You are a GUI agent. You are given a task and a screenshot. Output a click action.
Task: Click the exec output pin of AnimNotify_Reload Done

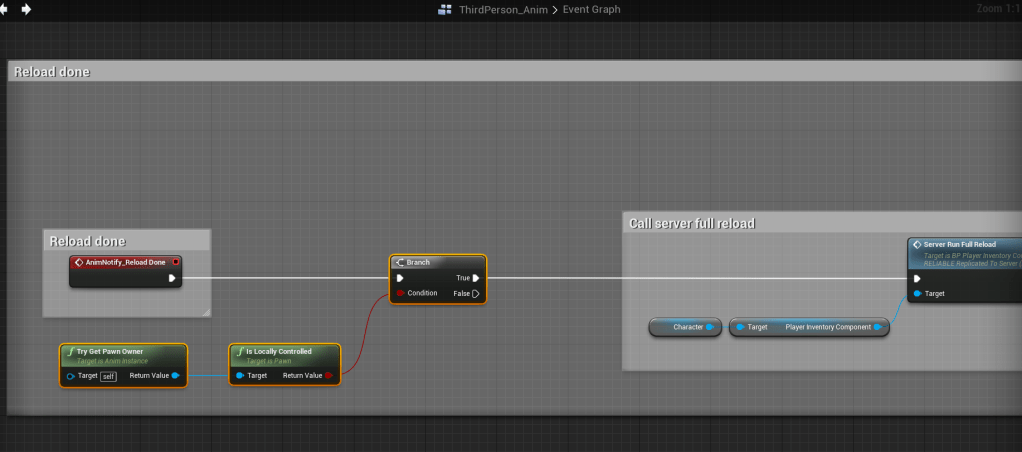click(173, 278)
